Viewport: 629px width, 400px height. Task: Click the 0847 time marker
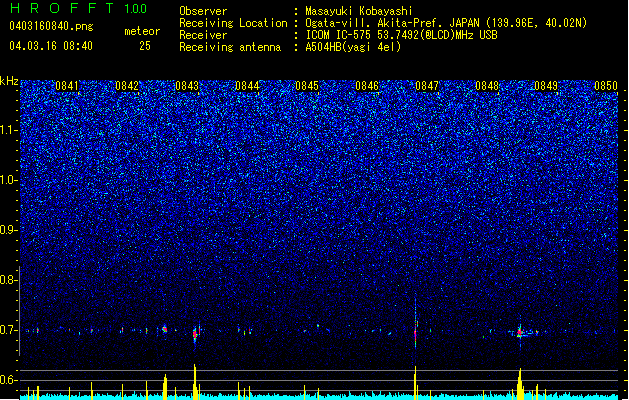[427, 86]
